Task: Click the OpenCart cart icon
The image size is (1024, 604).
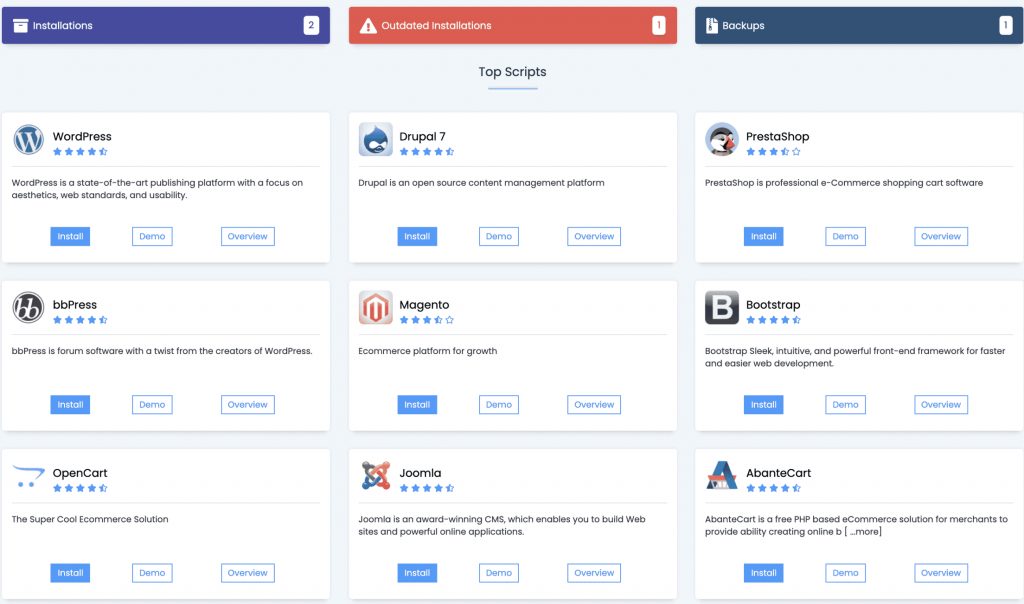Action: (x=29, y=476)
